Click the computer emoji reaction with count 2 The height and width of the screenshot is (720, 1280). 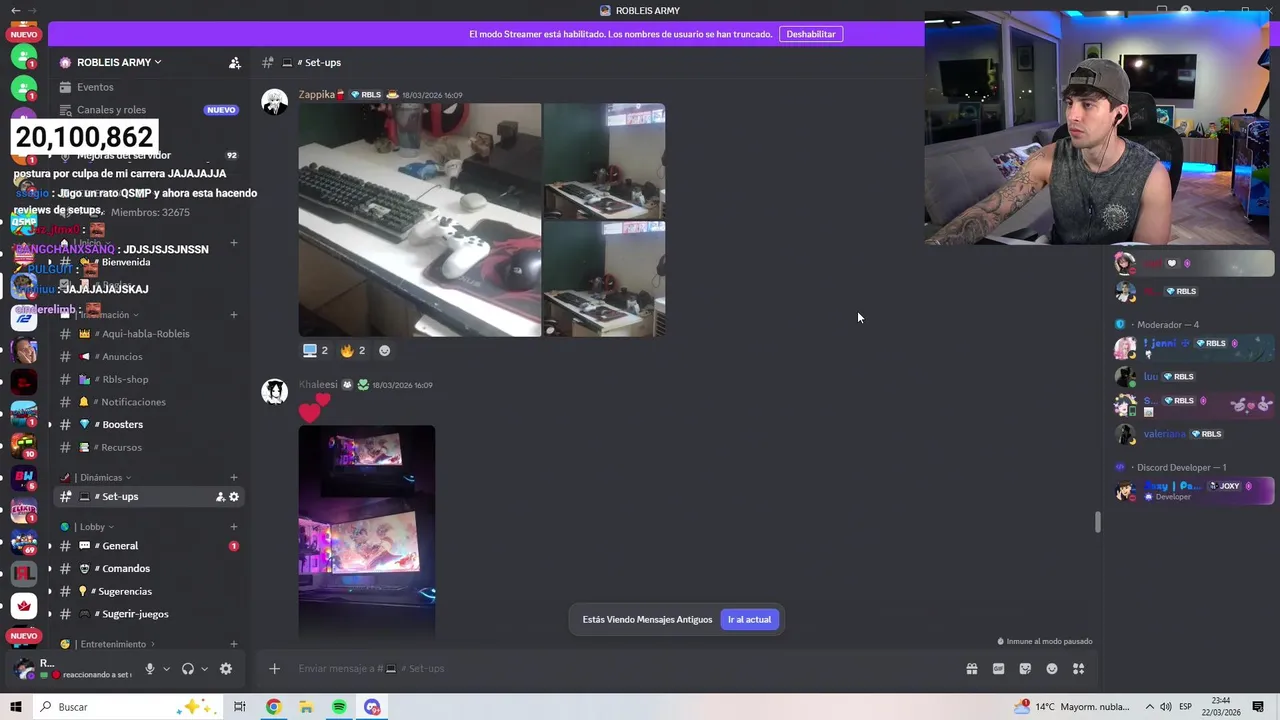click(315, 351)
